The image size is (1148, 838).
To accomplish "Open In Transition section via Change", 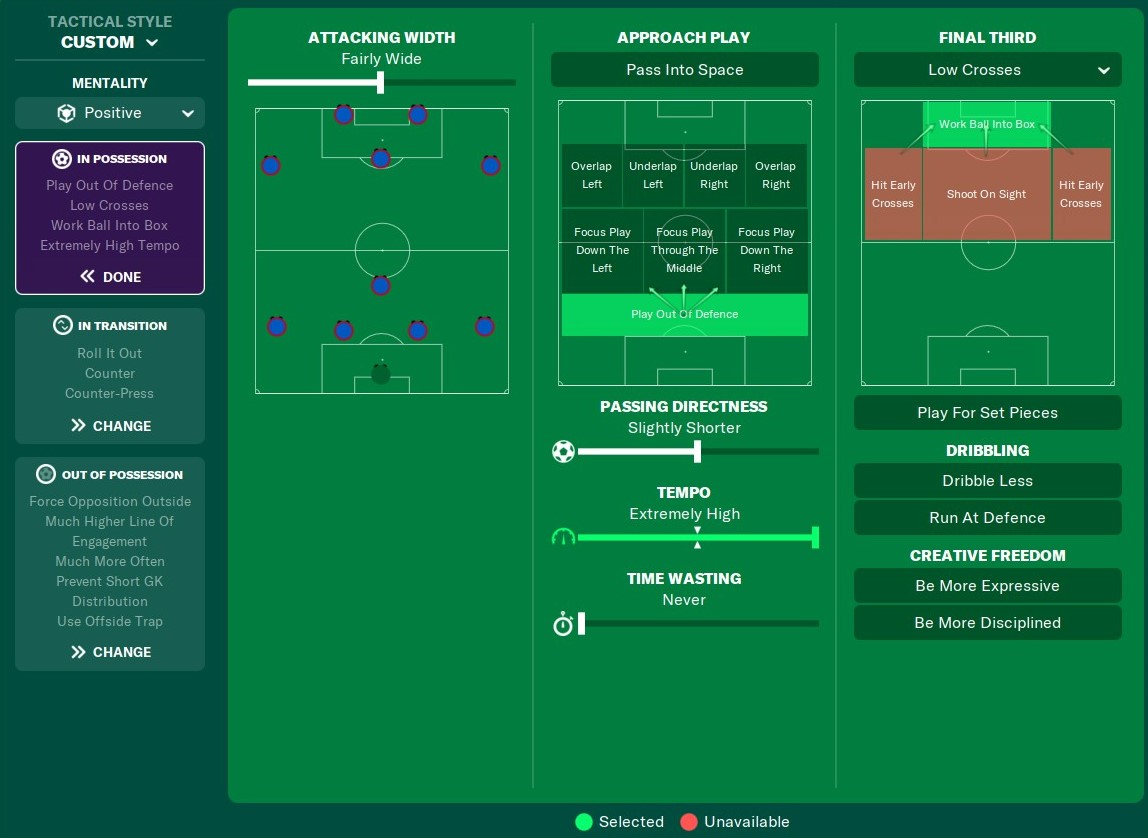I will tap(110, 426).
